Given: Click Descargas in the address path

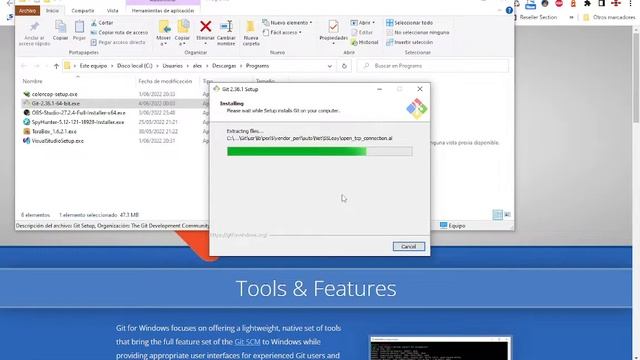Looking at the screenshot, I should [x=224, y=66].
